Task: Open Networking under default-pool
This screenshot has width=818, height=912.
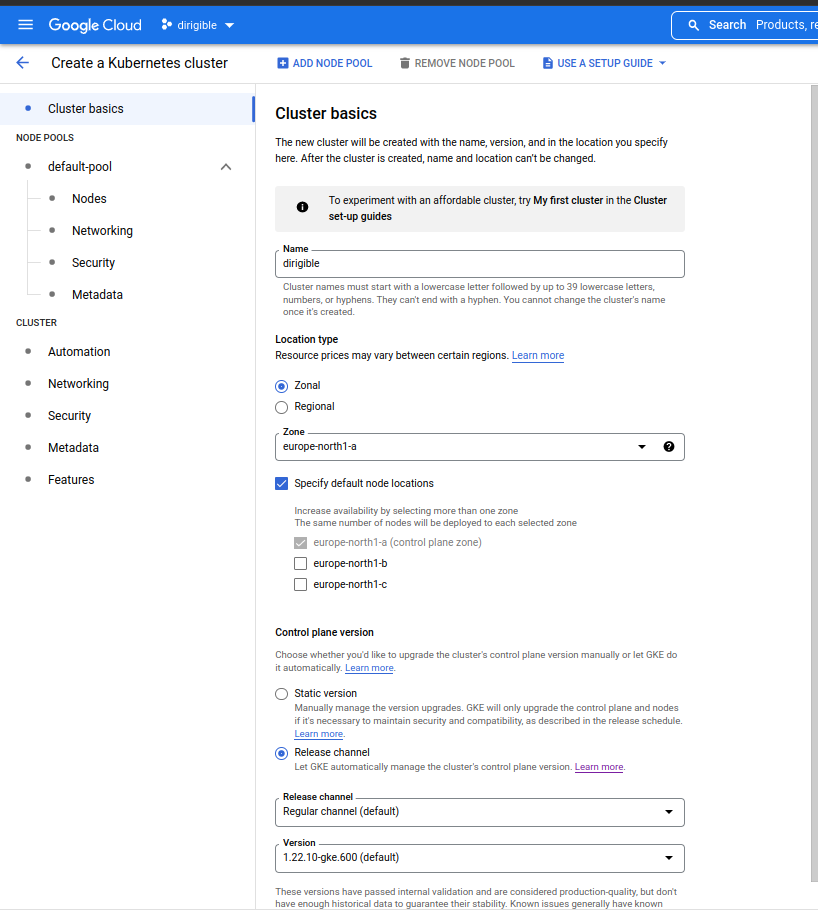Action: [x=102, y=231]
